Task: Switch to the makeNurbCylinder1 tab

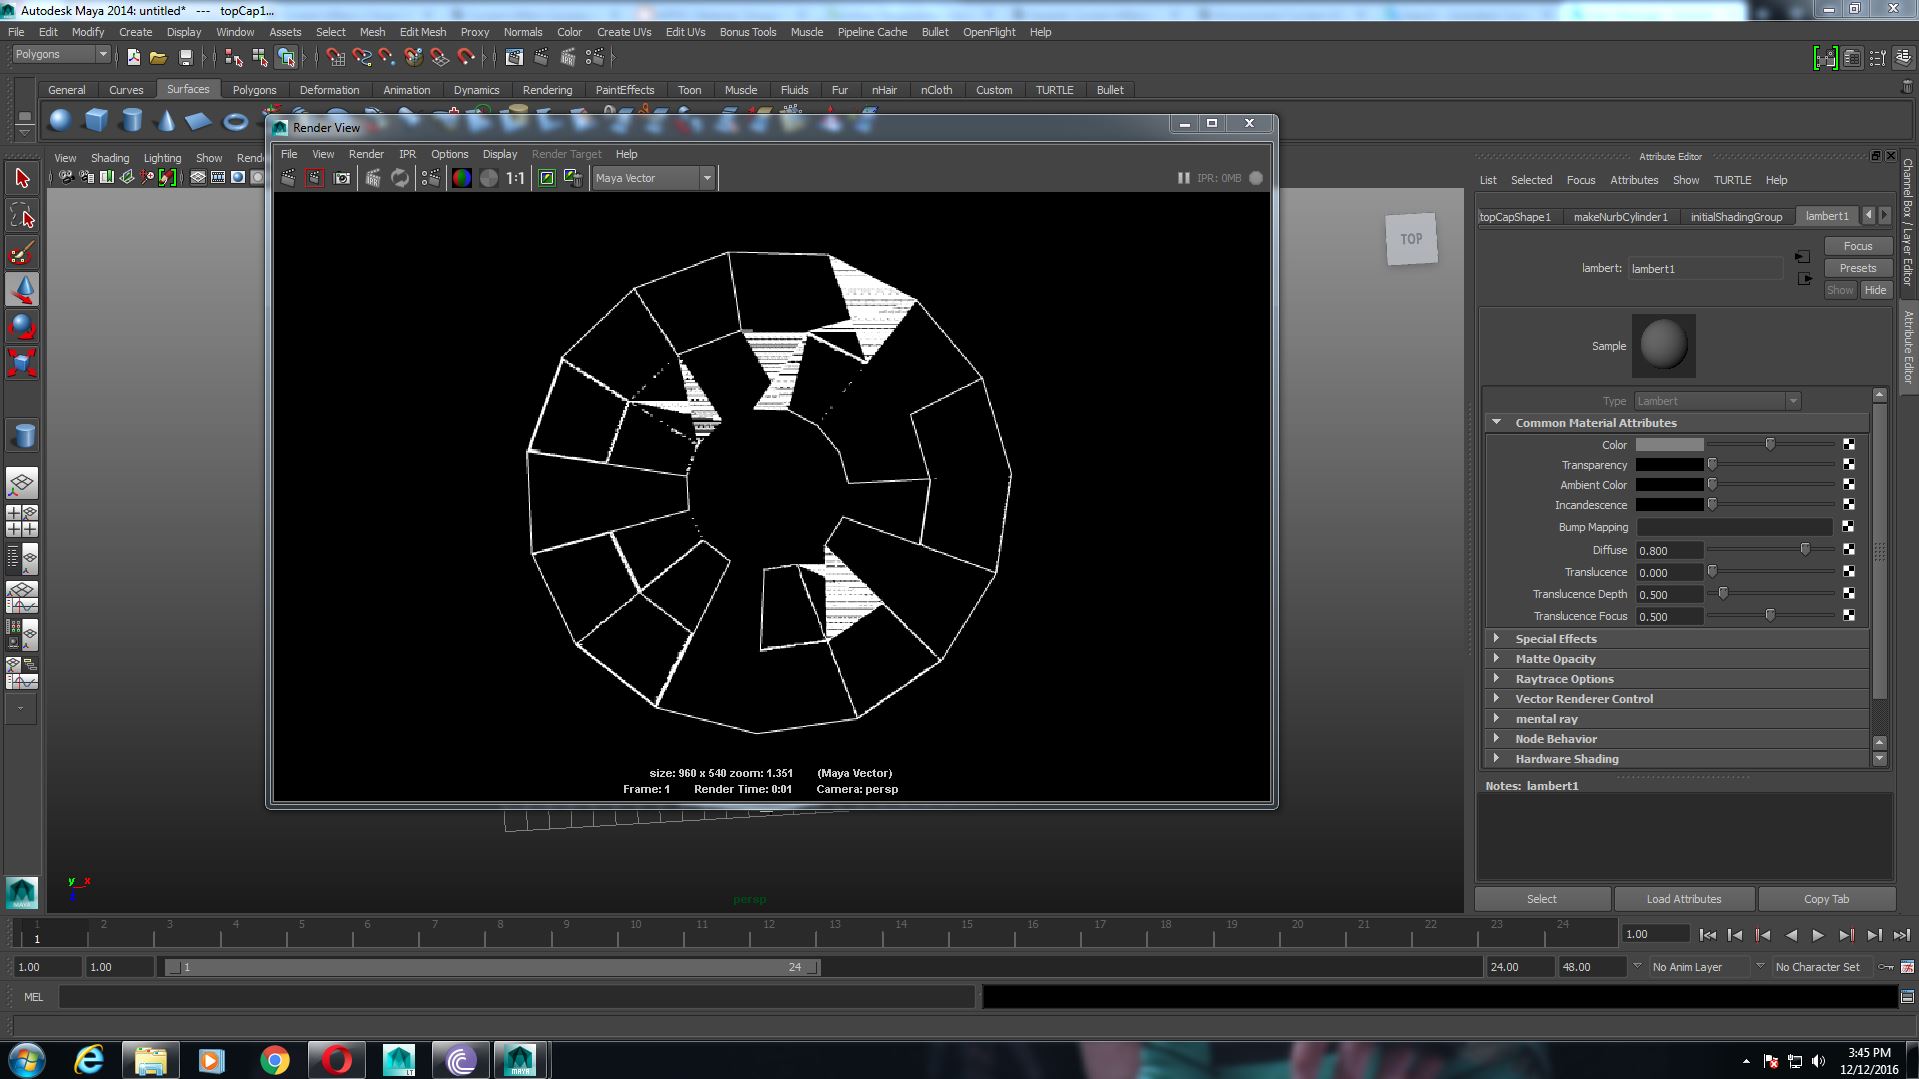Action: (1621, 216)
